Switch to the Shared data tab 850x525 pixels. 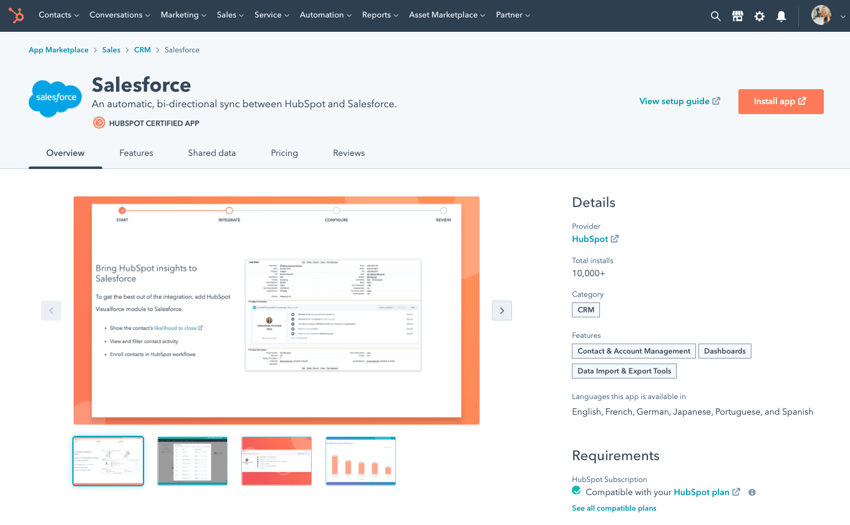pos(212,153)
